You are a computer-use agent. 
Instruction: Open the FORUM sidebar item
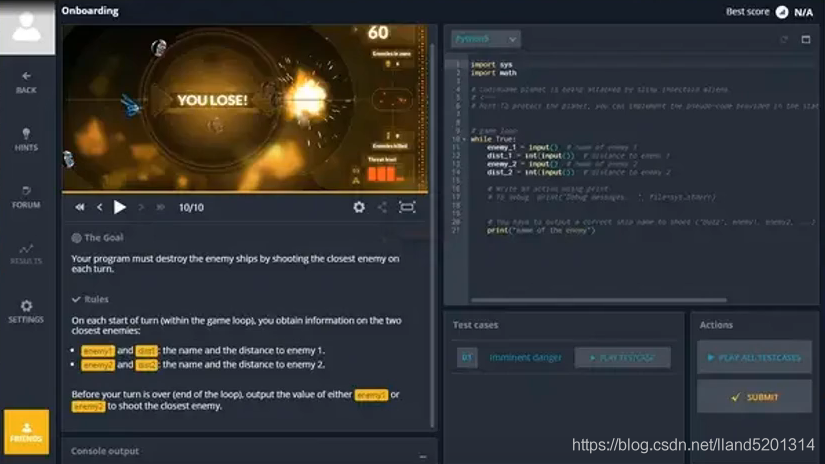coord(26,197)
